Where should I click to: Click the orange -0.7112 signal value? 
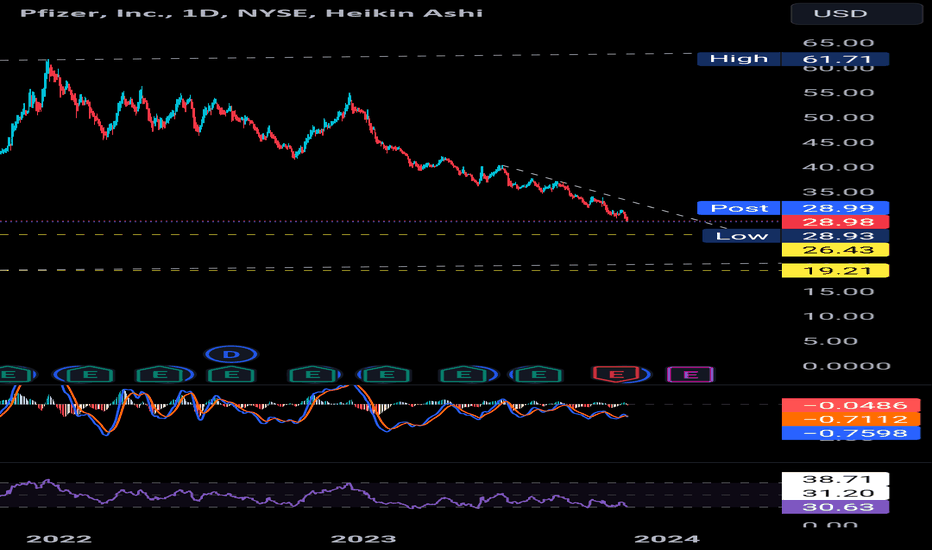click(x=851, y=419)
